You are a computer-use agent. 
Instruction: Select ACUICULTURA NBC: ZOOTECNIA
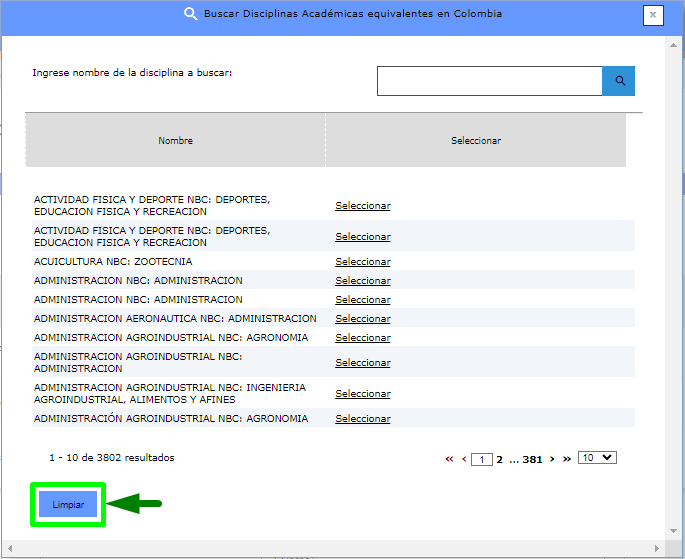362,262
